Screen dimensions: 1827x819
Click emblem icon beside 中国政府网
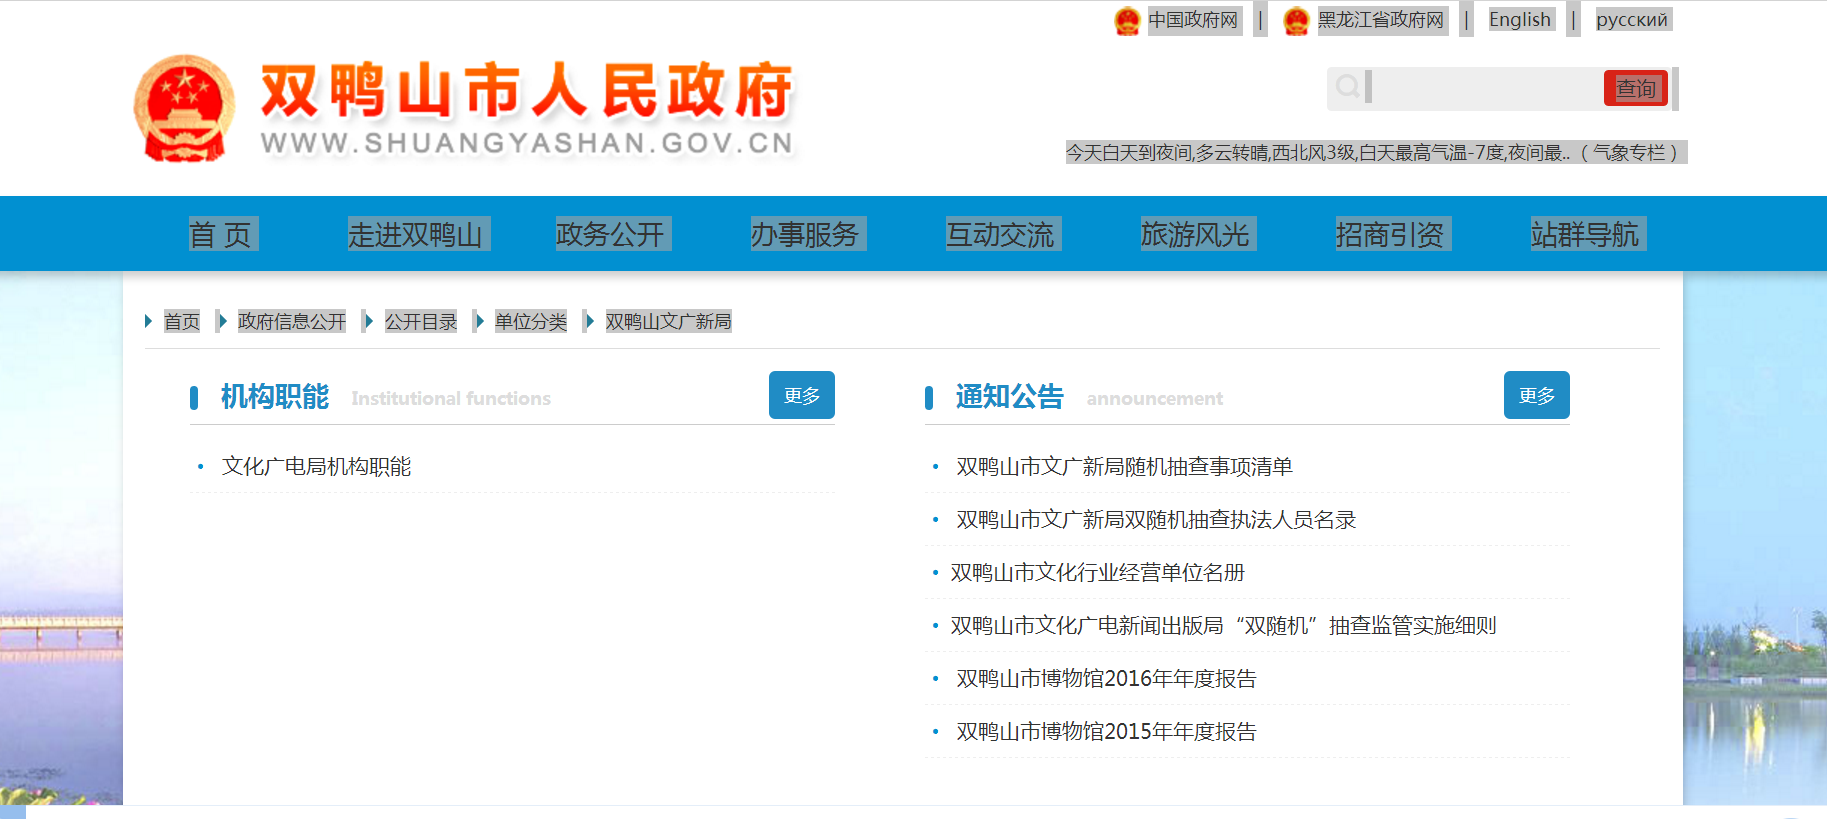[1127, 21]
